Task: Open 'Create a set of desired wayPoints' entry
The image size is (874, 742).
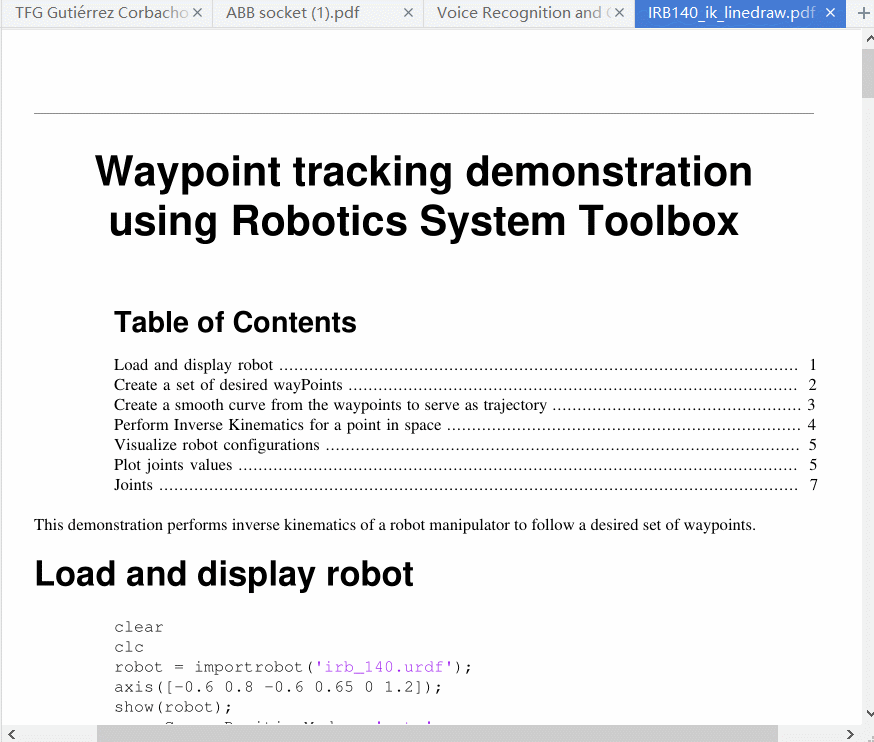Action: pyautogui.click(x=465, y=385)
